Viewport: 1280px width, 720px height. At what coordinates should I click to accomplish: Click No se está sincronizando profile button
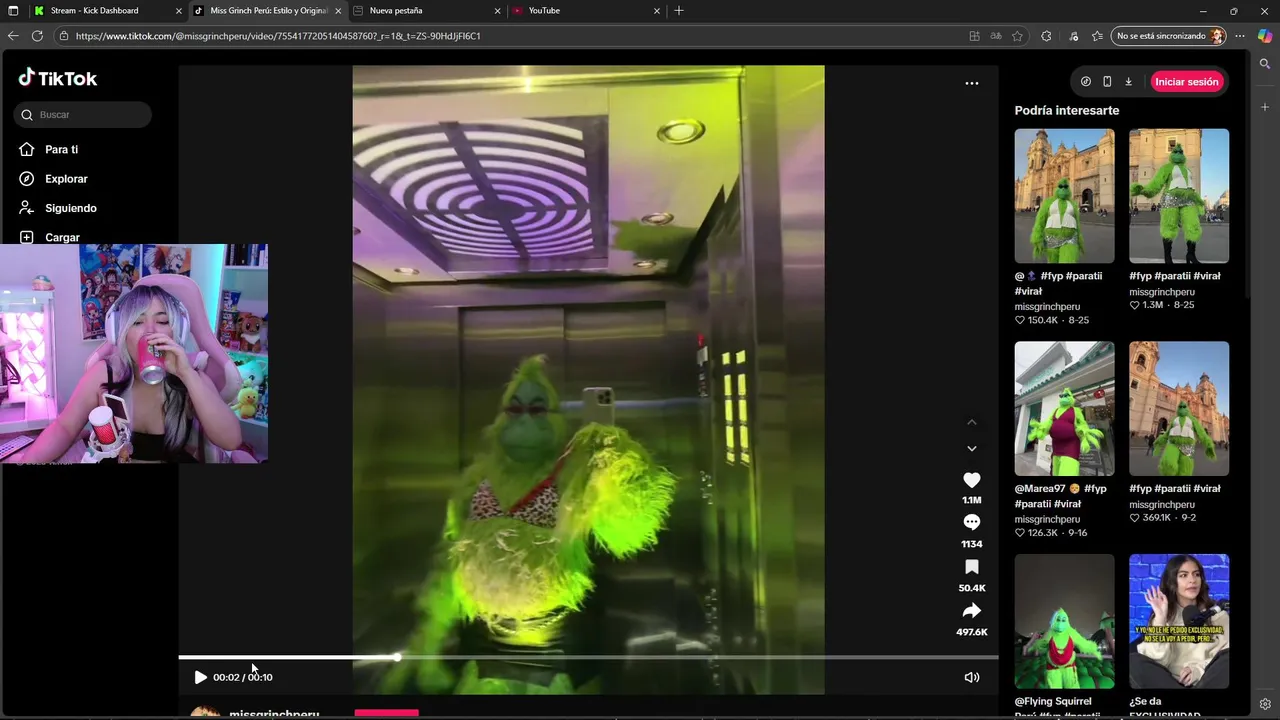[x=1169, y=36]
